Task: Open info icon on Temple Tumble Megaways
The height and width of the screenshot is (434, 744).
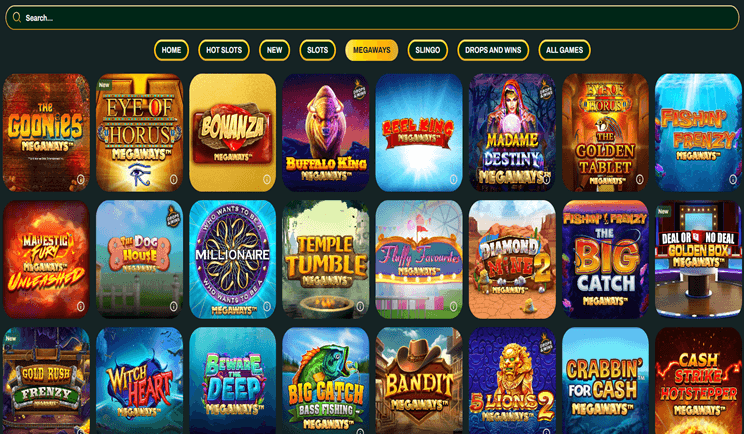Action: click(360, 306)
